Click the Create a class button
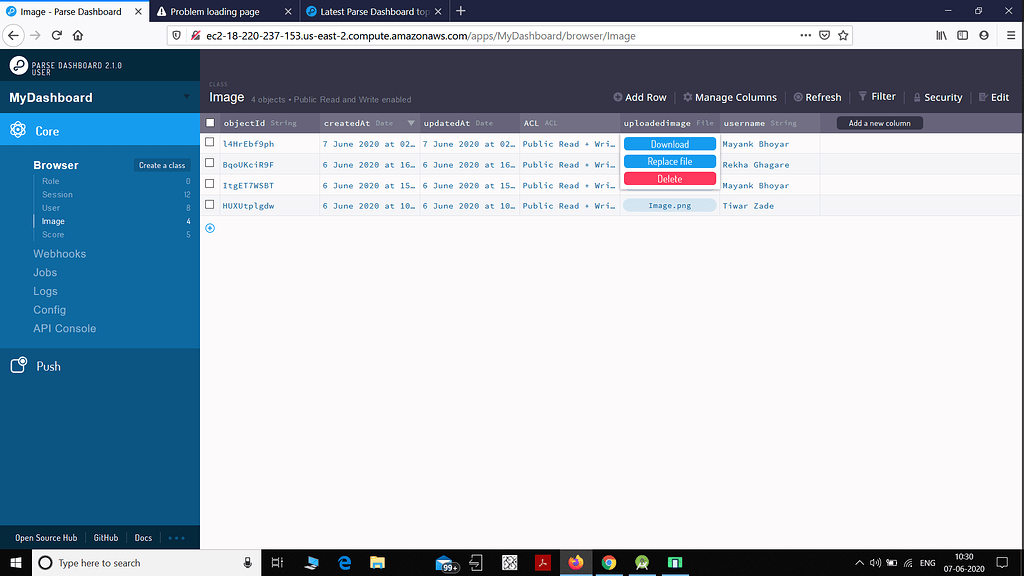 click(160, 165)
